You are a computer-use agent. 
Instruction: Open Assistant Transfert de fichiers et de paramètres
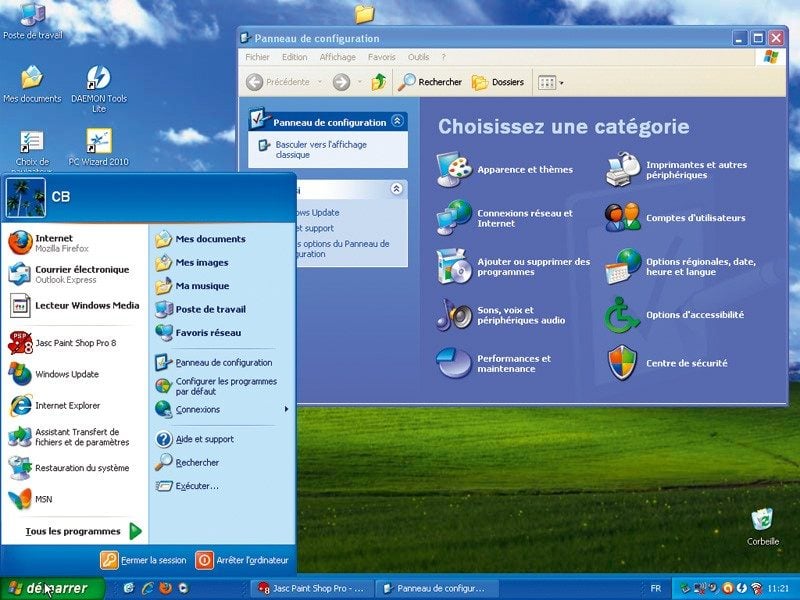point(74,437)
